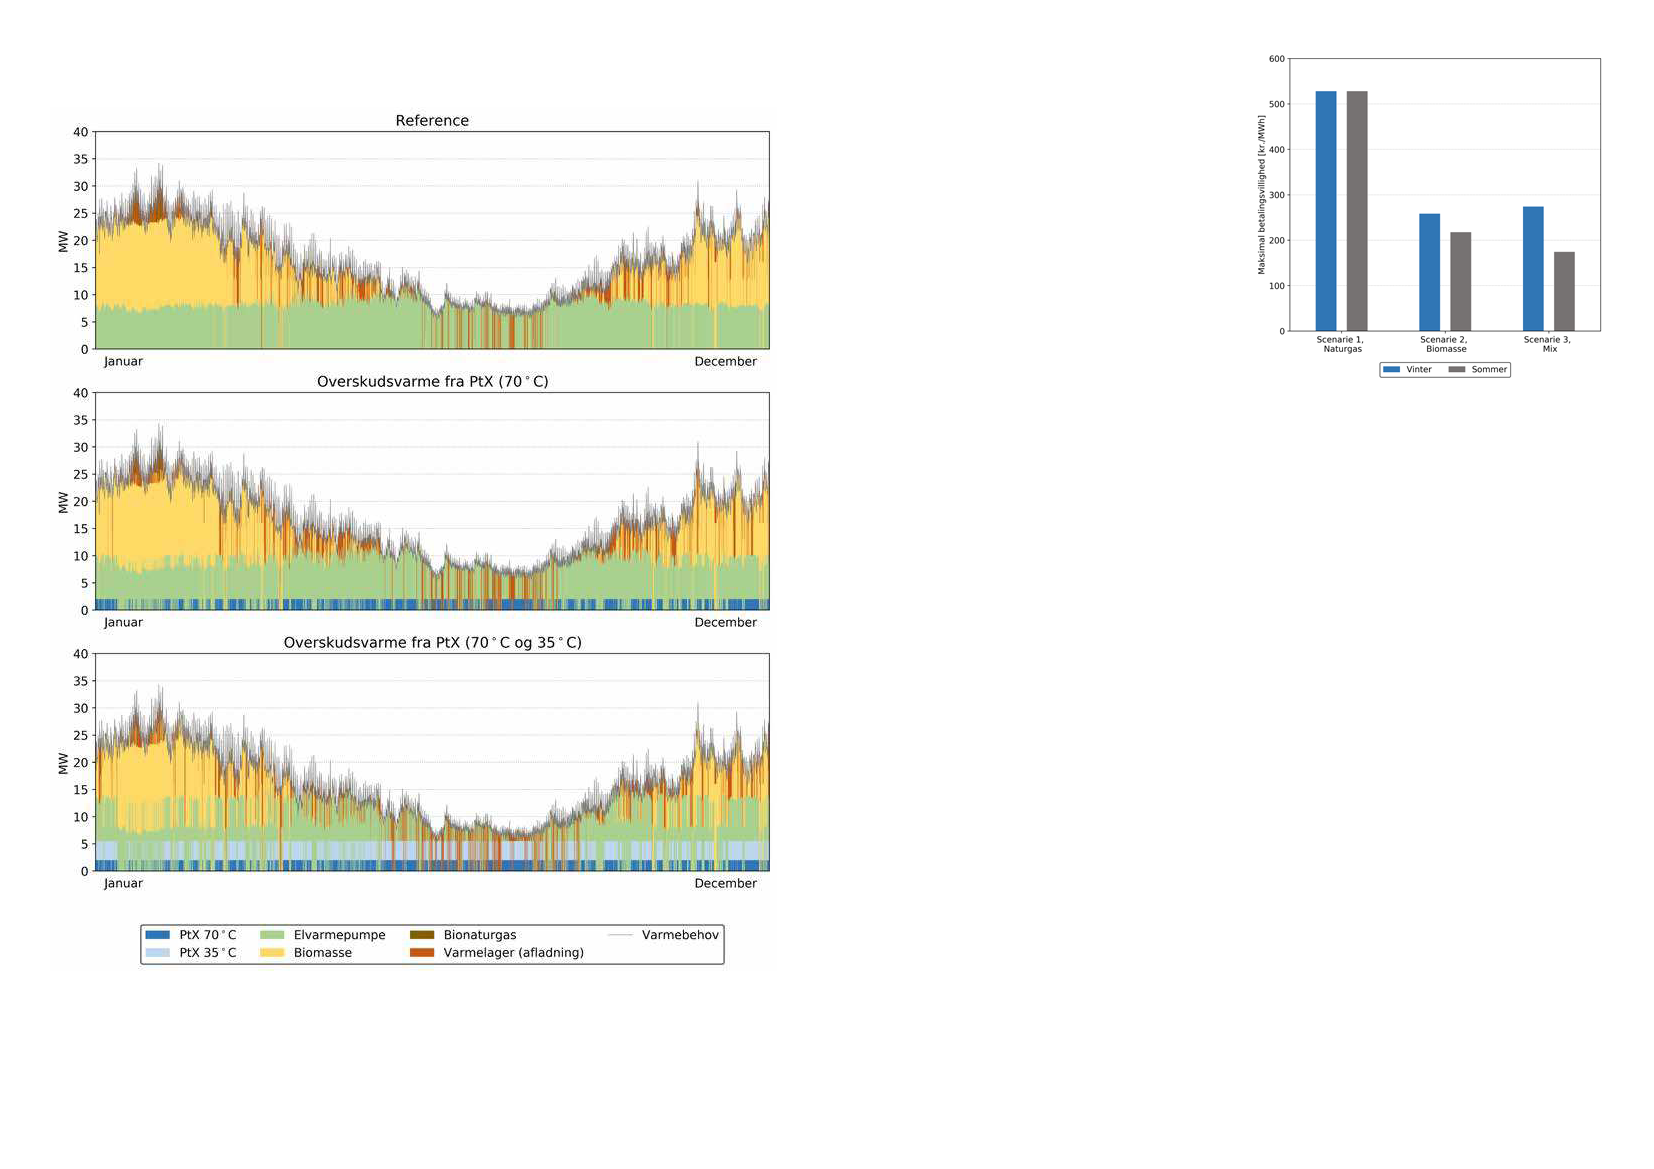Select the 'Overskudsvarme fra PtX (70 °C og 35 °C)' title
The height and width of the screenshot is (1169, 1654).
(432, 643)
